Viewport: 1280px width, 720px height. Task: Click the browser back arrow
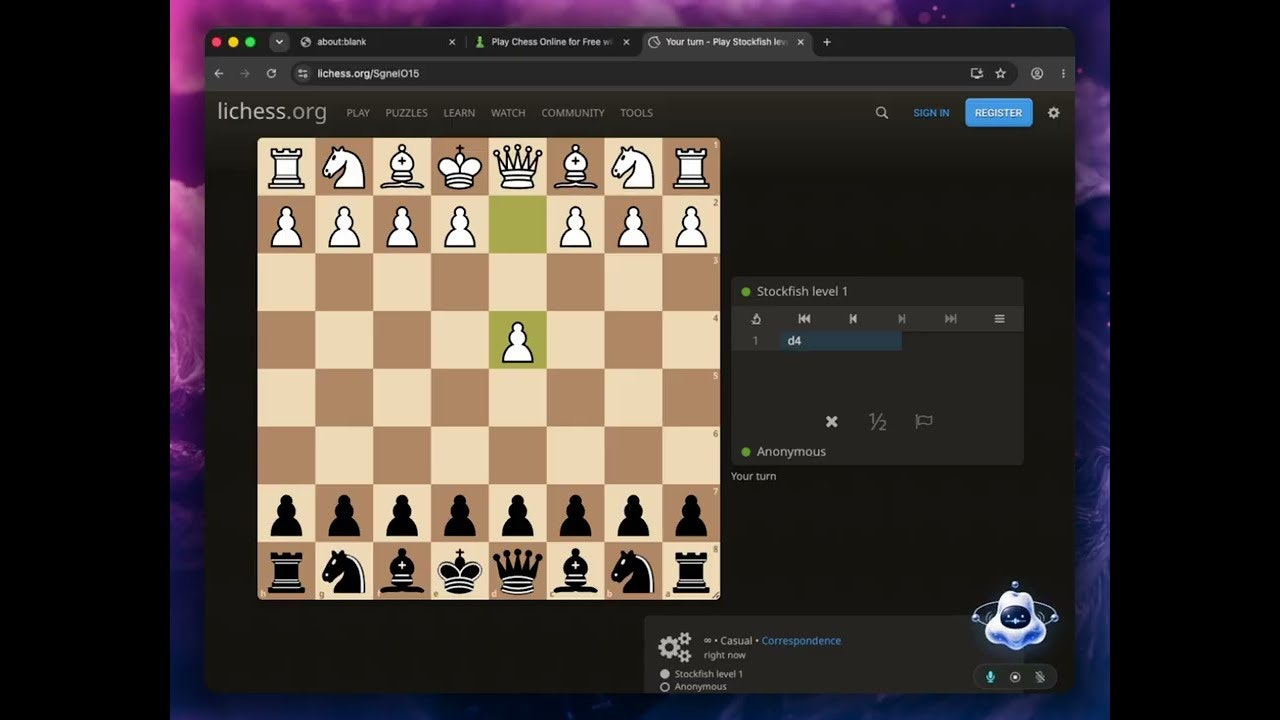pos(219,73)
